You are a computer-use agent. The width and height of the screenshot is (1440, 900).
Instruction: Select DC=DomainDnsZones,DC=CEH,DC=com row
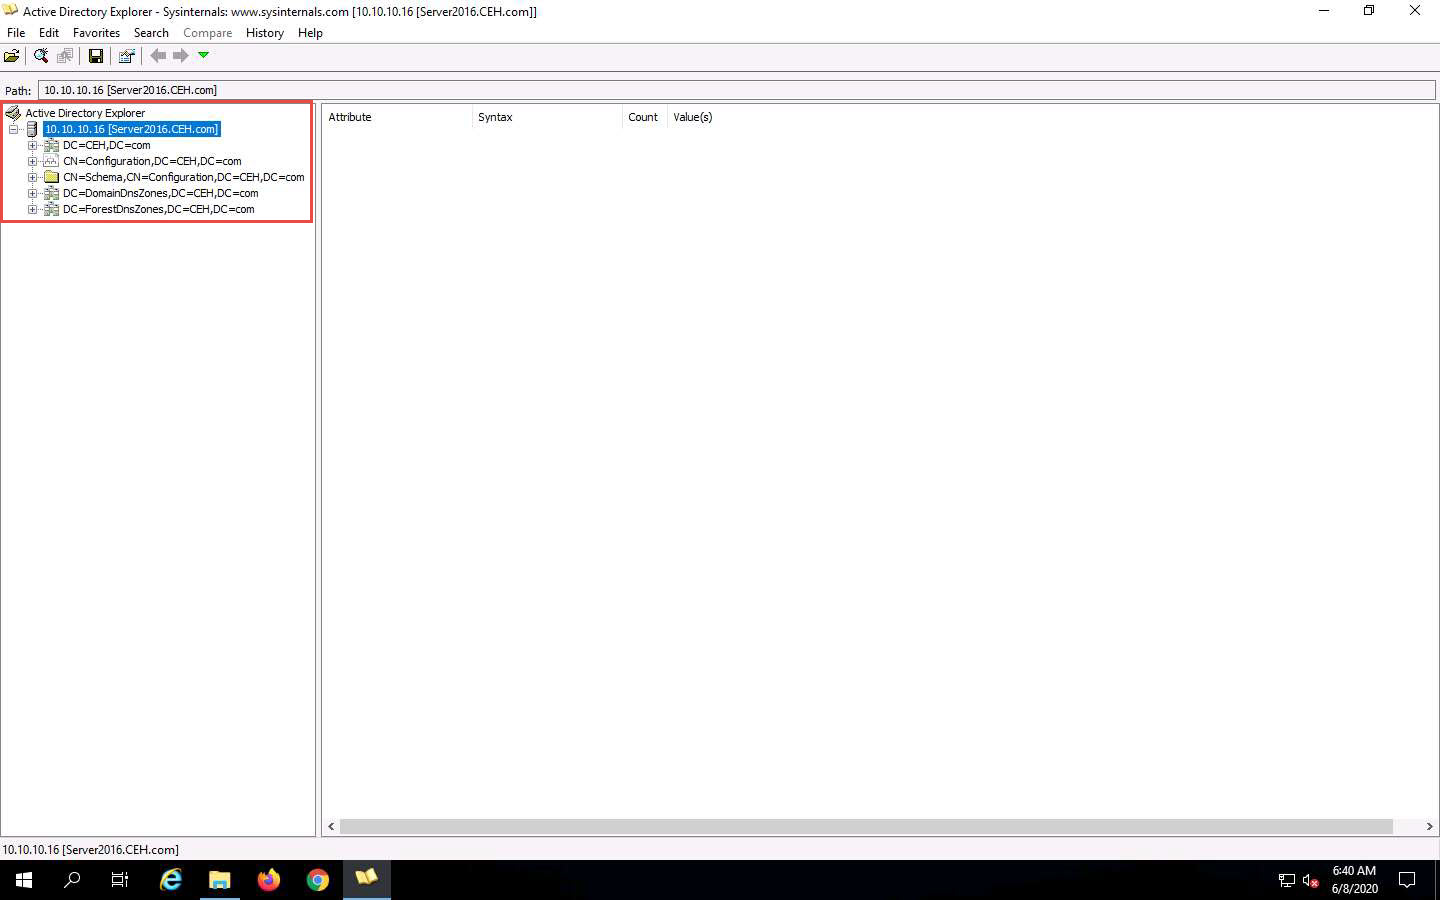(x=160, y=193)
